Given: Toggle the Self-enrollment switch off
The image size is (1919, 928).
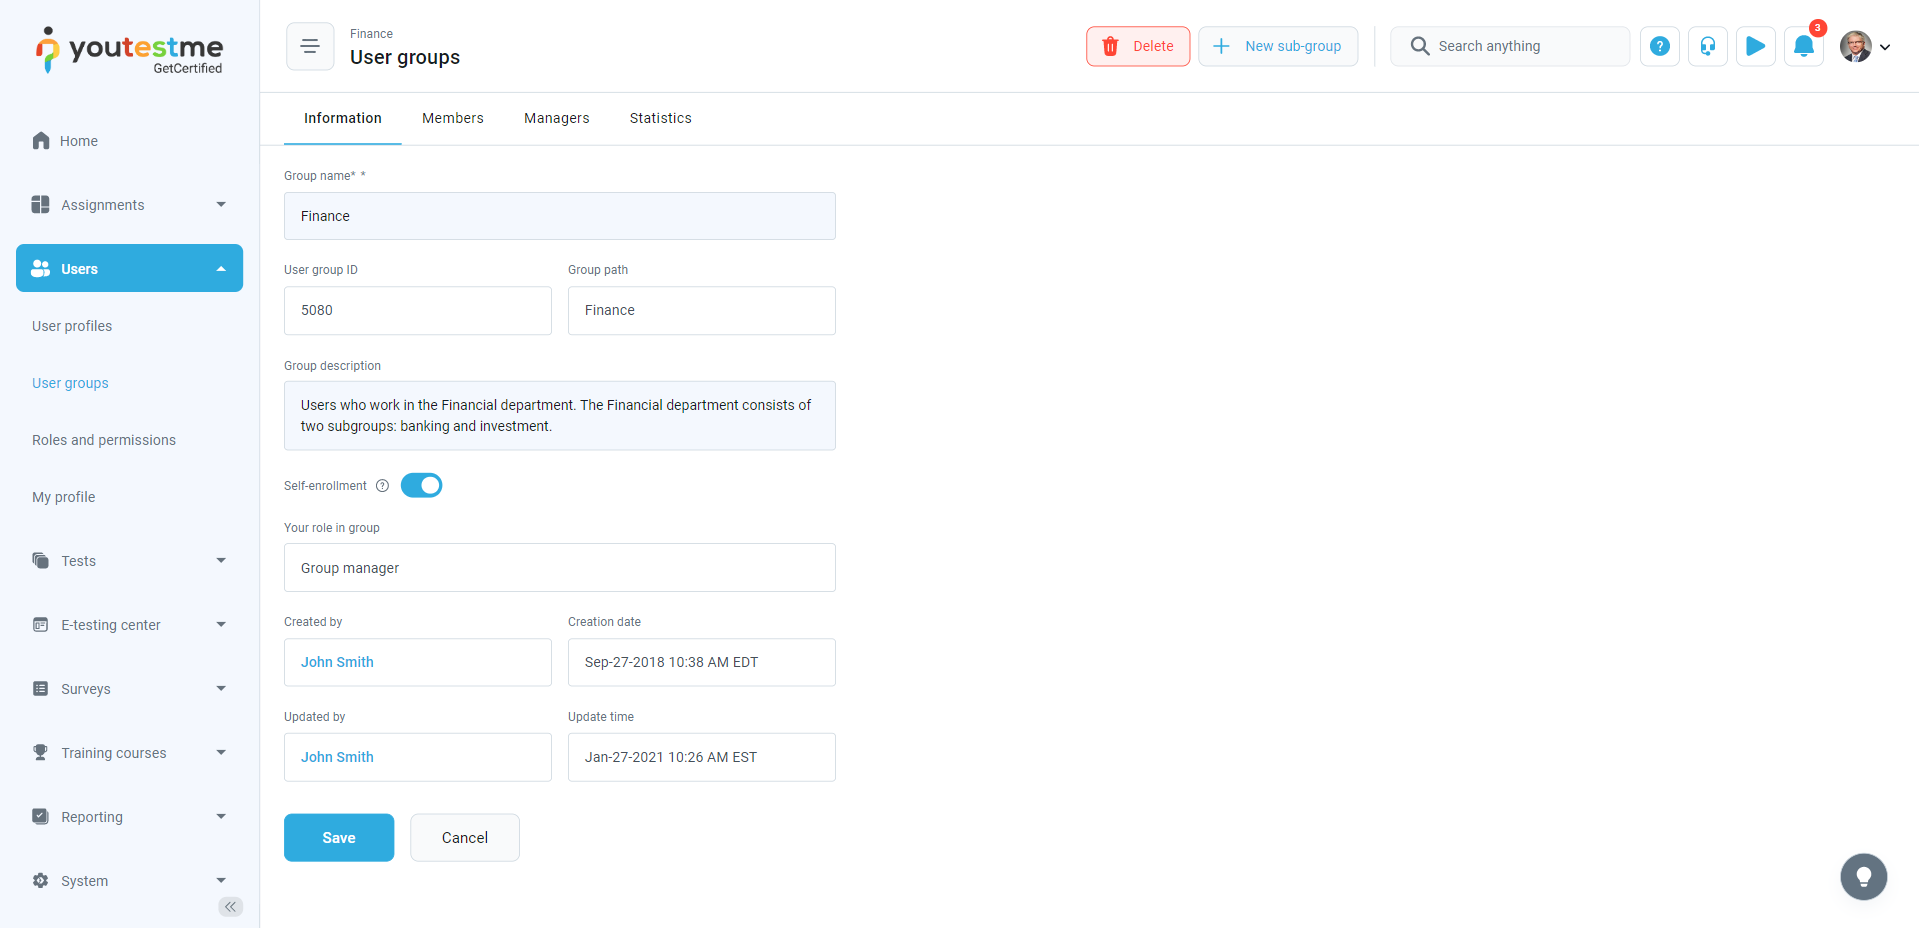Looking at the screenshot, I should [x=421, y=486].
